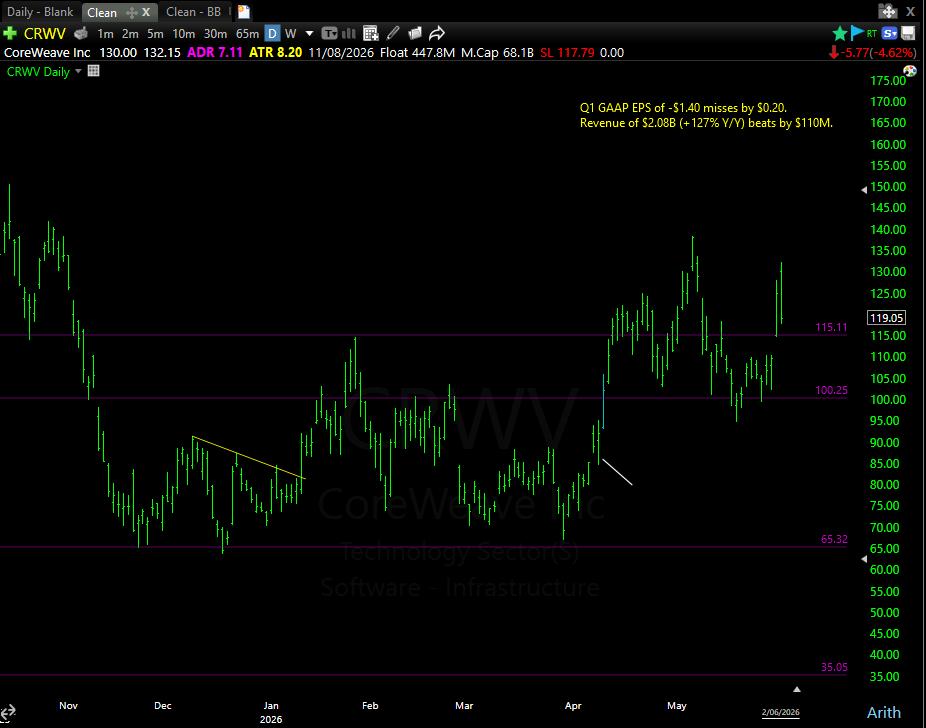Screen dimensions: 926x728
Task: Click the white trendline drawn in April
Action: click(x=617, y=472)
